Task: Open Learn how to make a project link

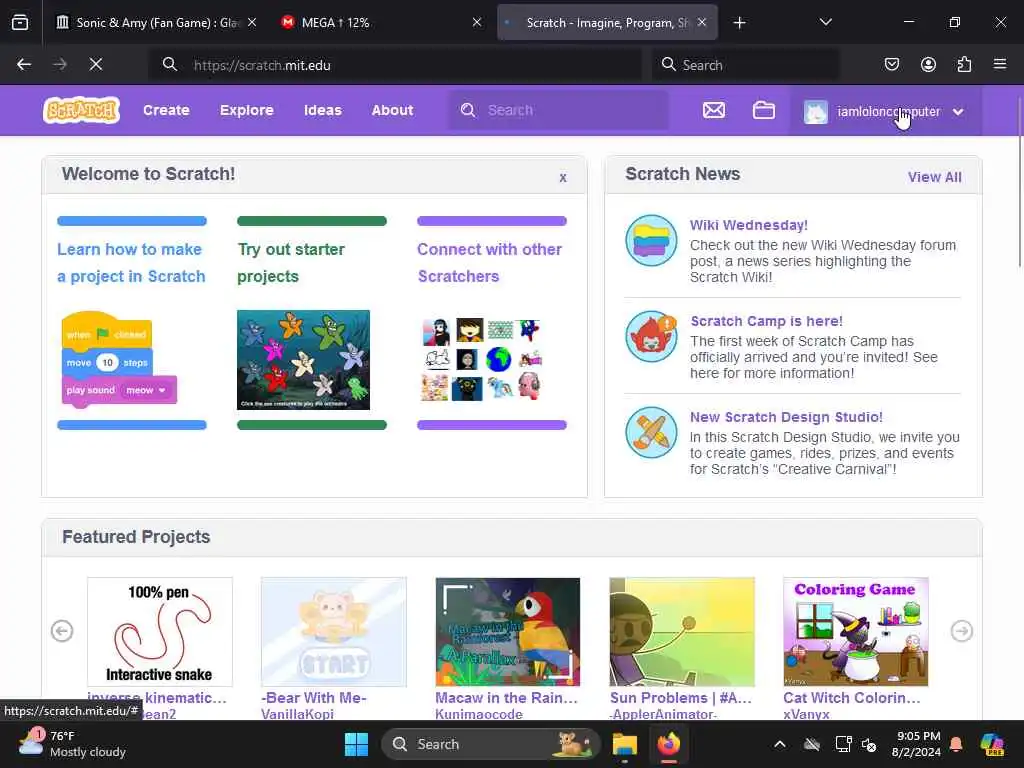Action: 131,263
